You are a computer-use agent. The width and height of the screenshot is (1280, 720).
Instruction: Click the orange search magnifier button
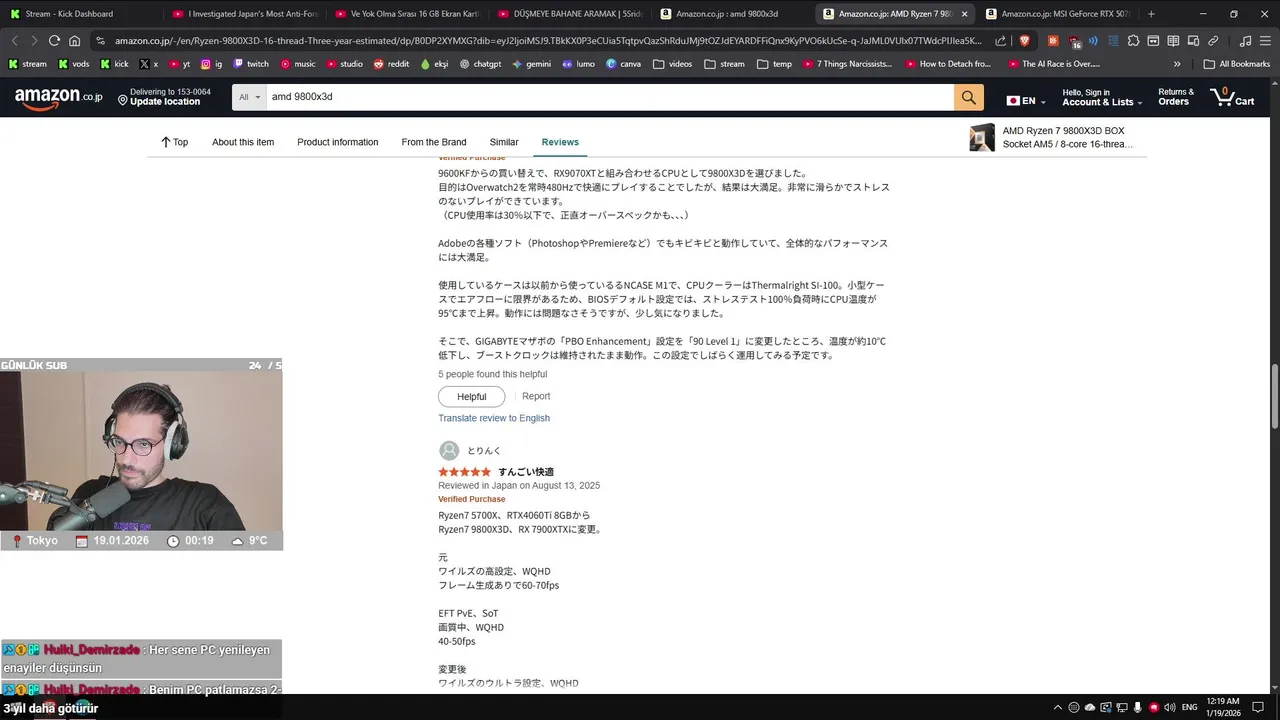[969, 97]
